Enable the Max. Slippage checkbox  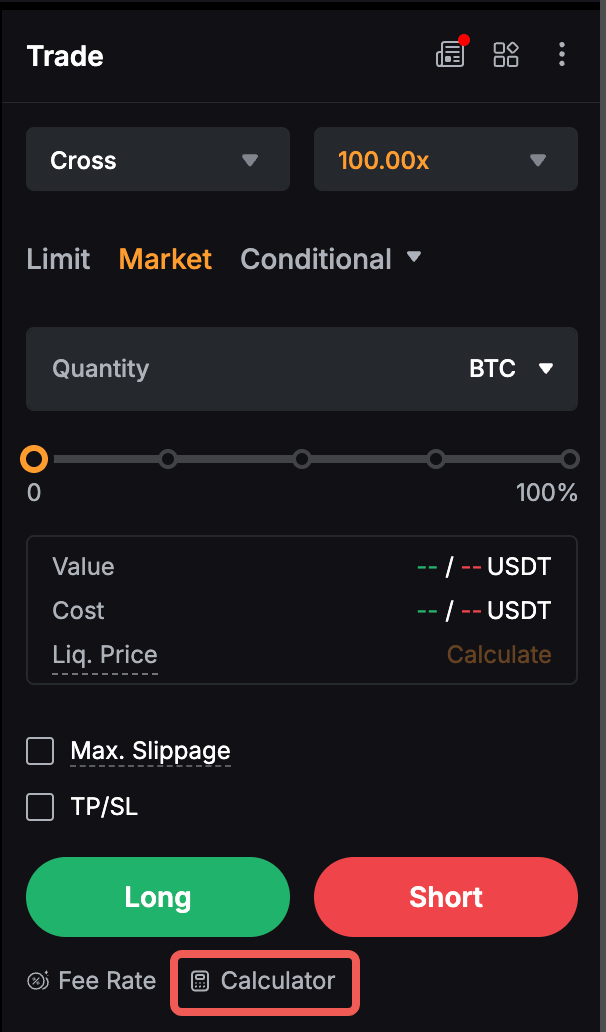point(40,751)
